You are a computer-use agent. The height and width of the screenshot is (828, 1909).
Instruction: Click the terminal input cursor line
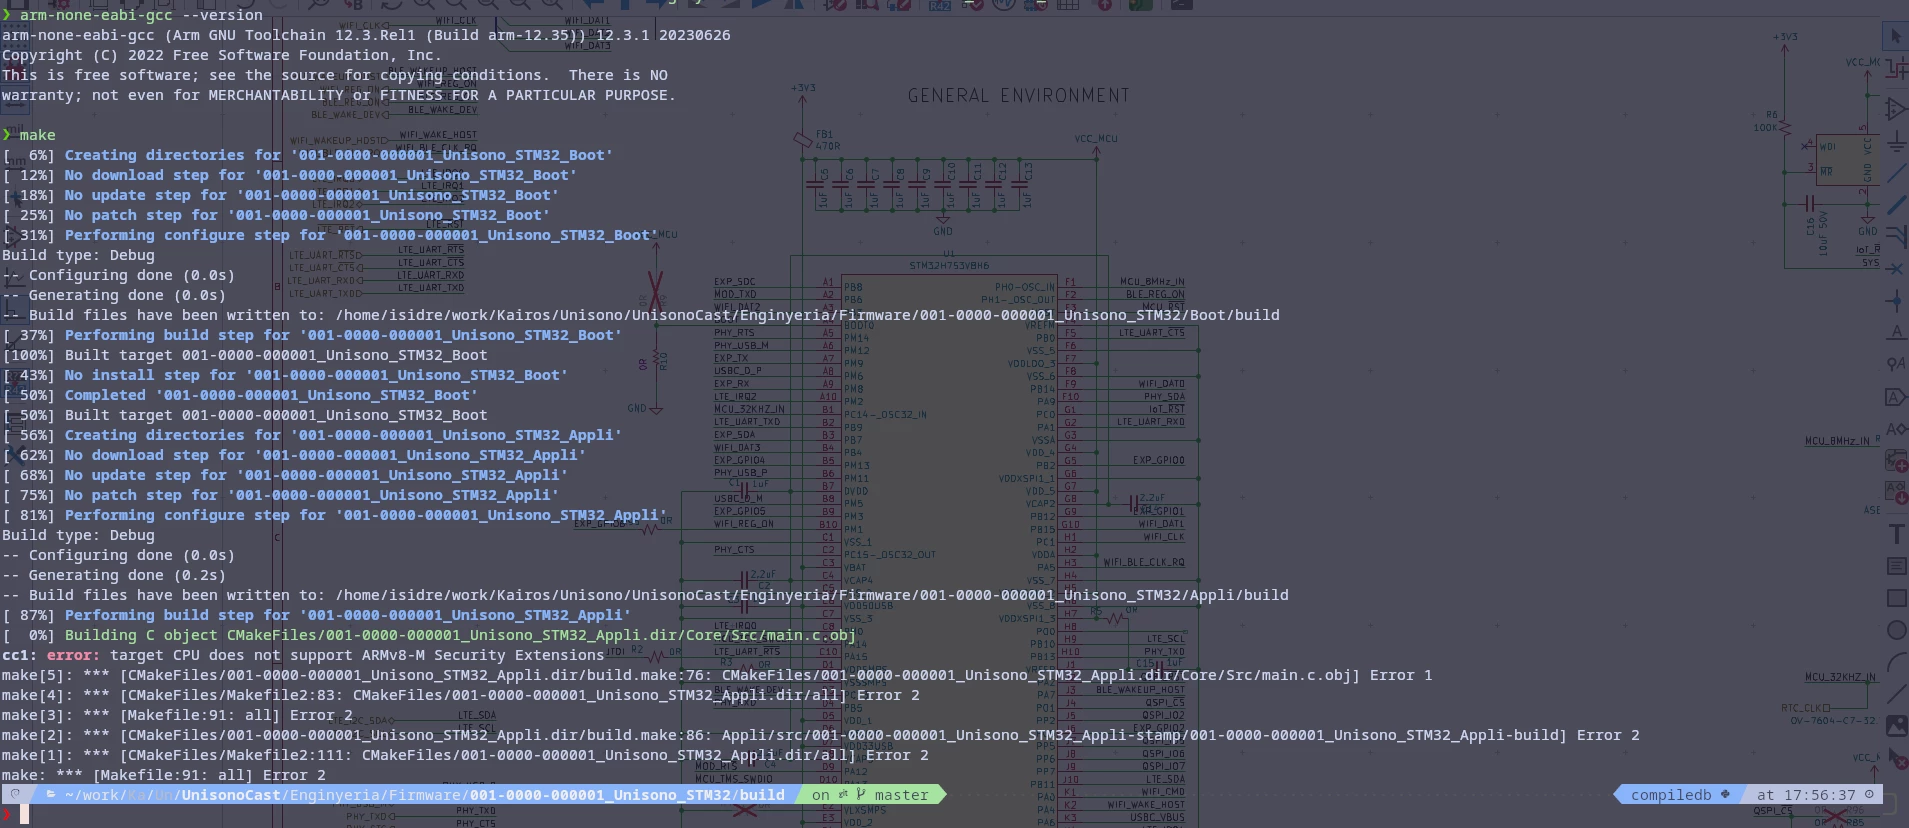coord(25,815)
